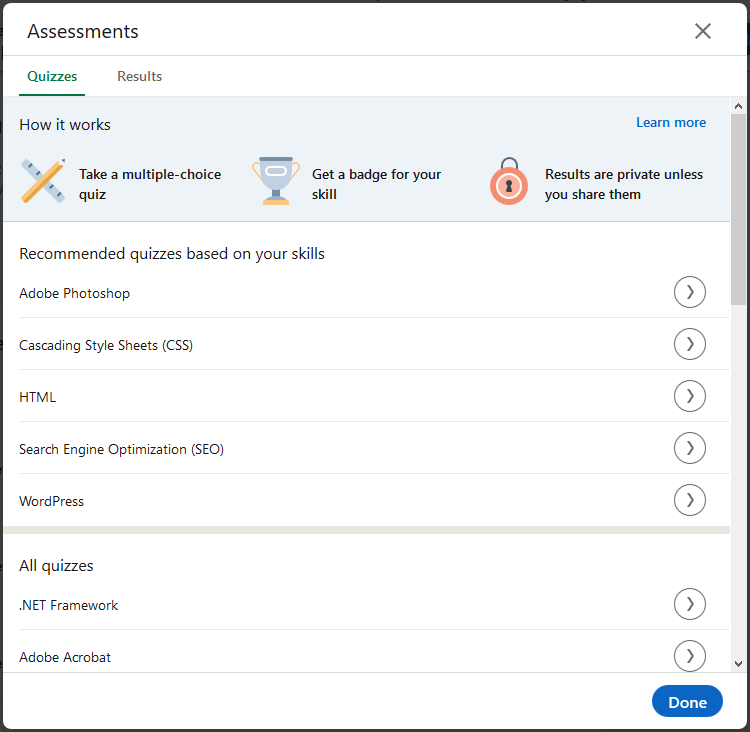
Task: Open the Search Engine Optimization quiz chevron
Action: pos(690,448)
